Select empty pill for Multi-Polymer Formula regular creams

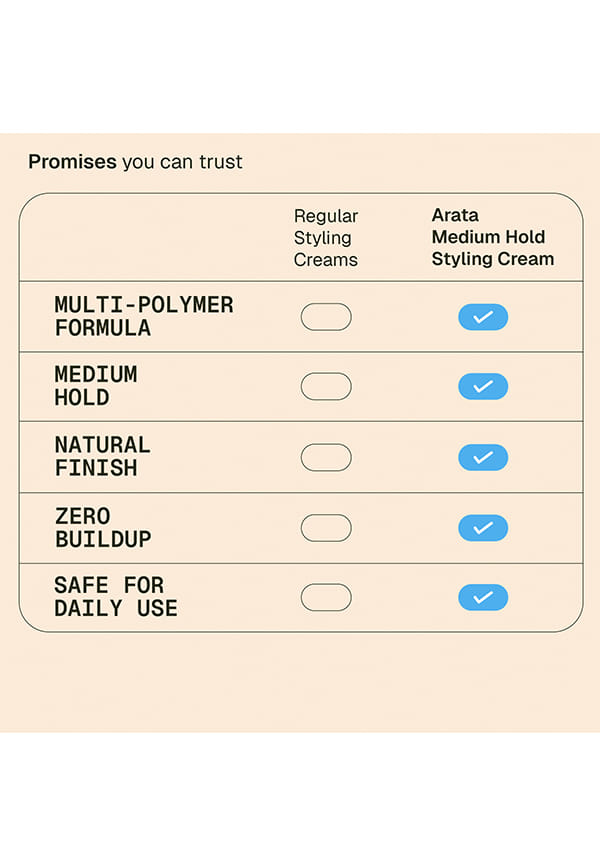click(x=326, y=317)
